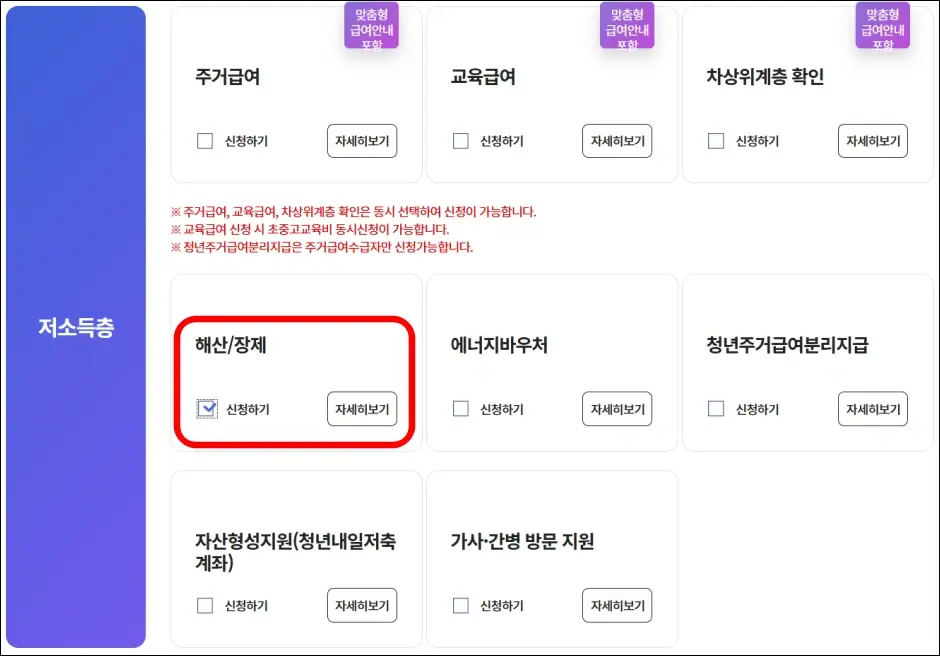This screenshot has height=656, width=940.
Task: Check 신청하기 for 교육급여
Action: tap(460, 141)
